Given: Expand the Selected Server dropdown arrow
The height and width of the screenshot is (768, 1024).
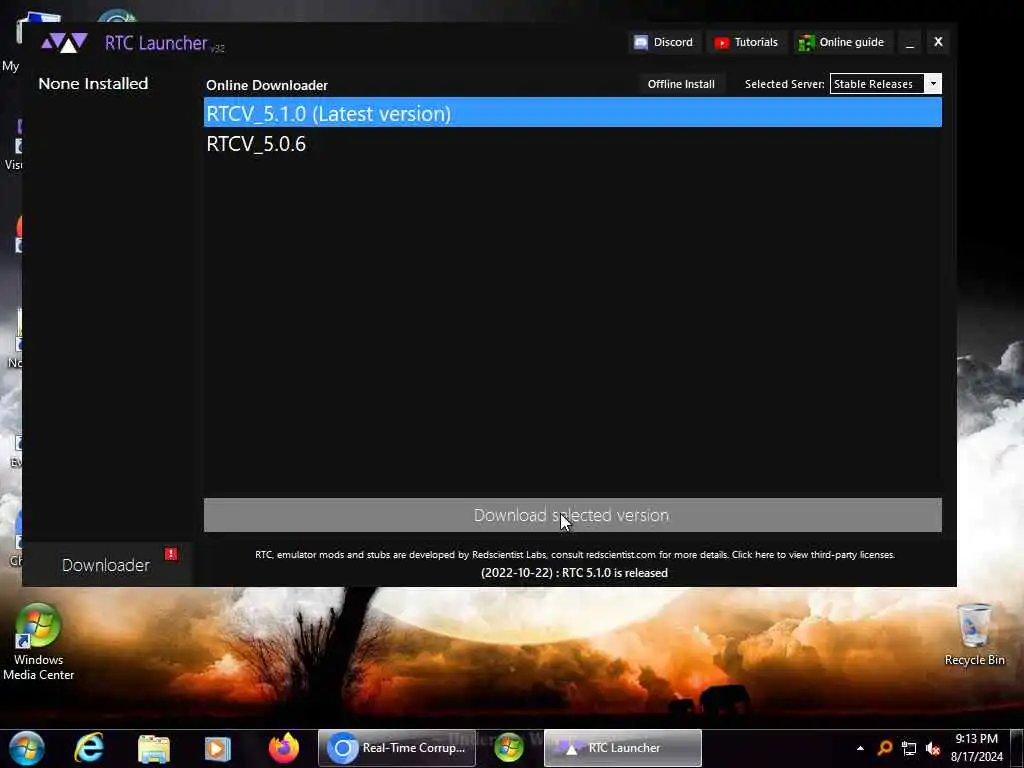Looking at the screenshot, I should [933, 84].
